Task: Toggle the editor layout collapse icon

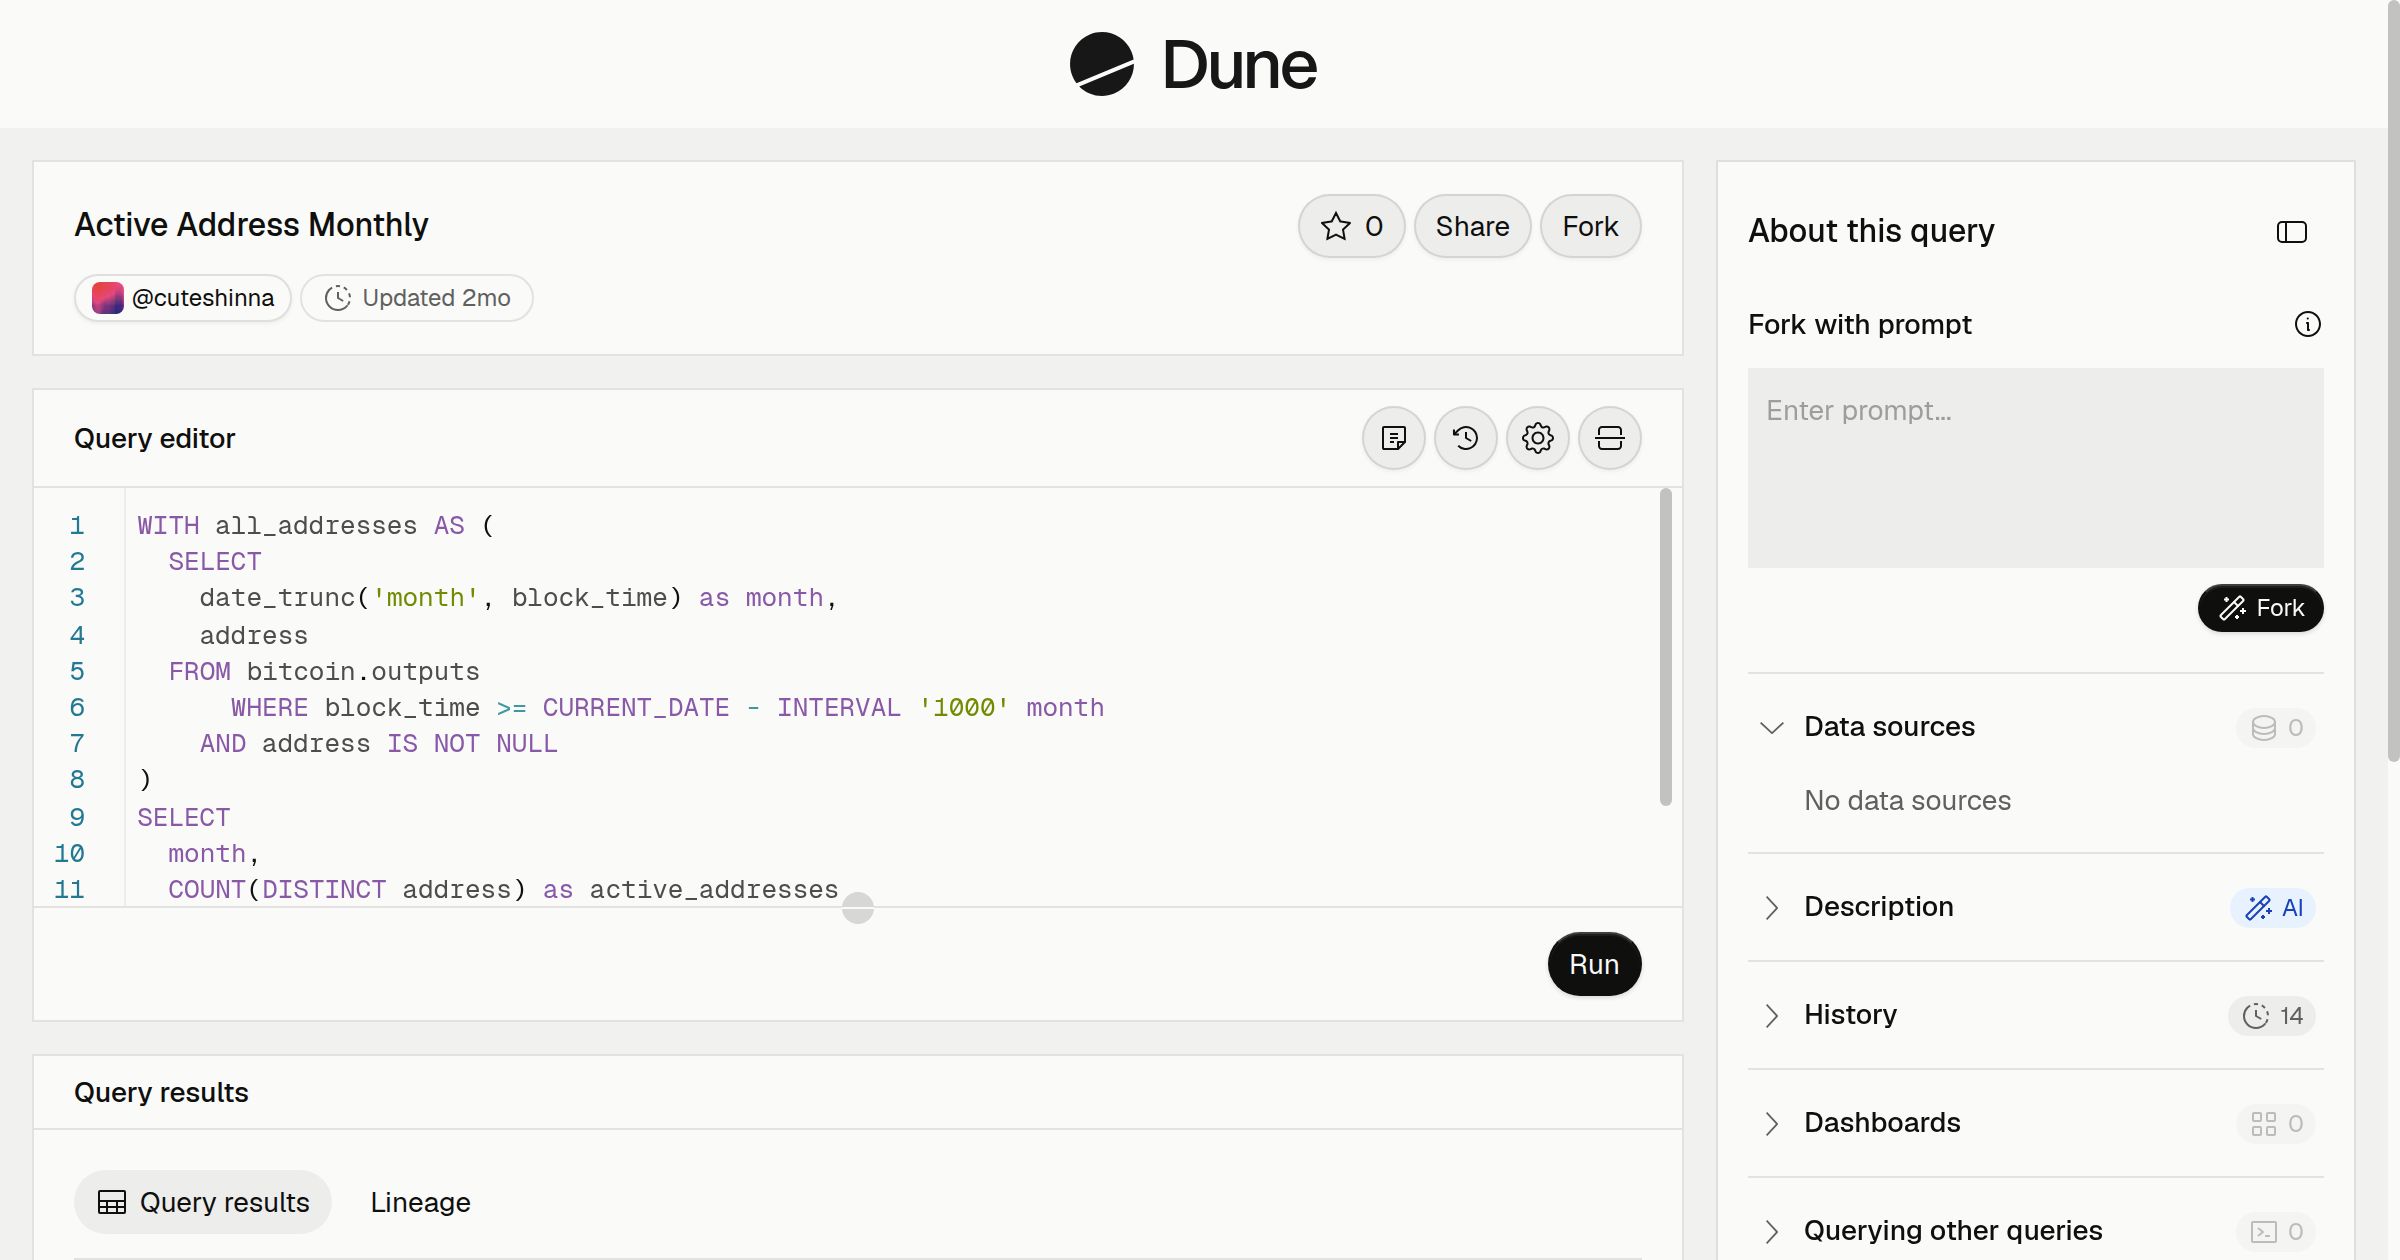Action: pos(1609,438)
